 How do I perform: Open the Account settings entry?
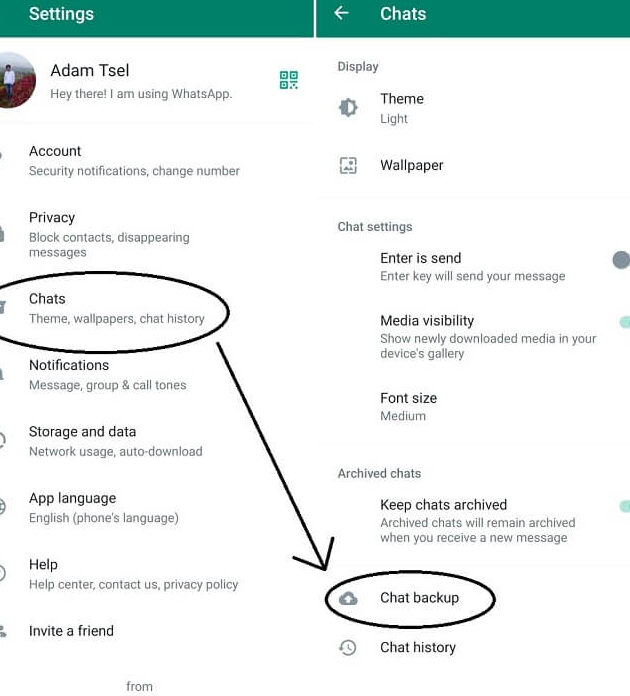(x=157, y=161)
